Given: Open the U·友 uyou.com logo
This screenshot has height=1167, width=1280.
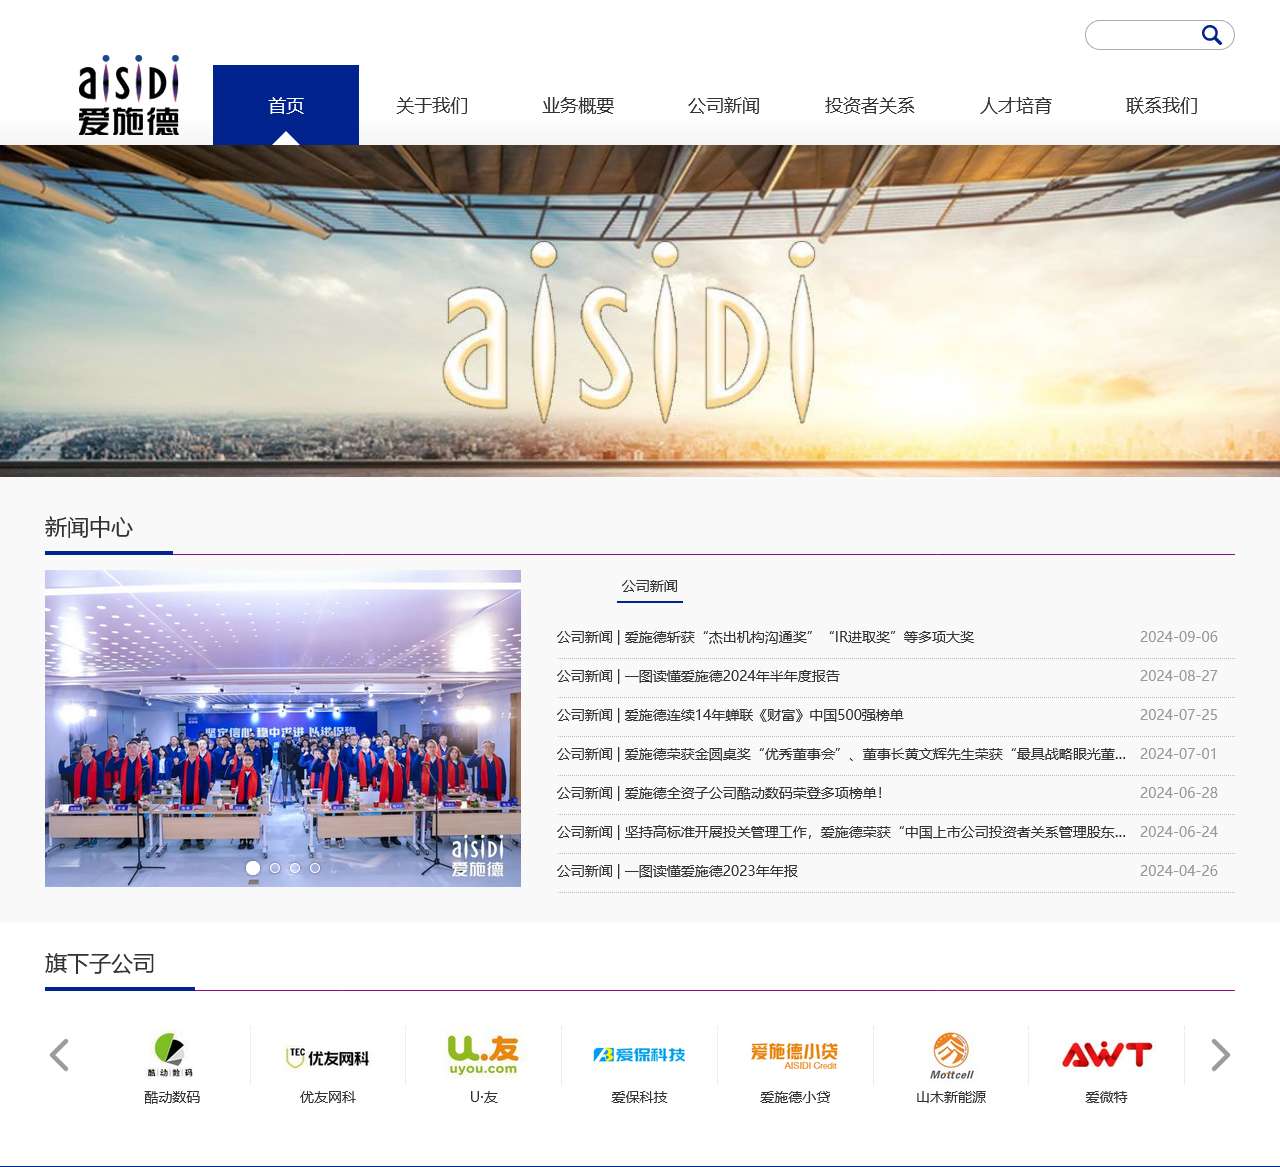Looking at the screenshot, I should tap(483, 1055).
